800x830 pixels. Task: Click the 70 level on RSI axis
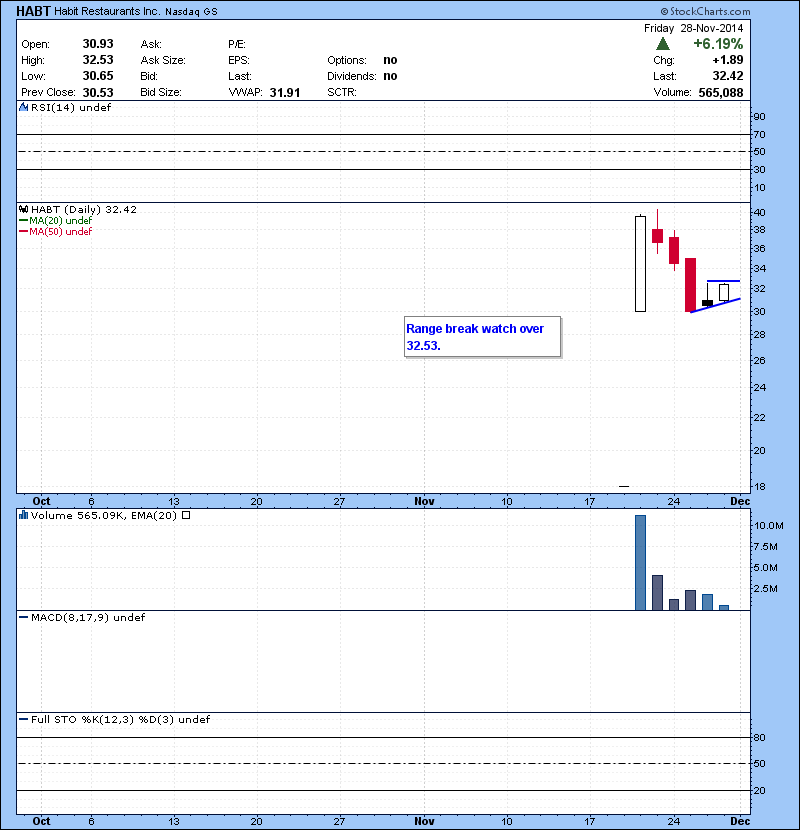[760, 134]
